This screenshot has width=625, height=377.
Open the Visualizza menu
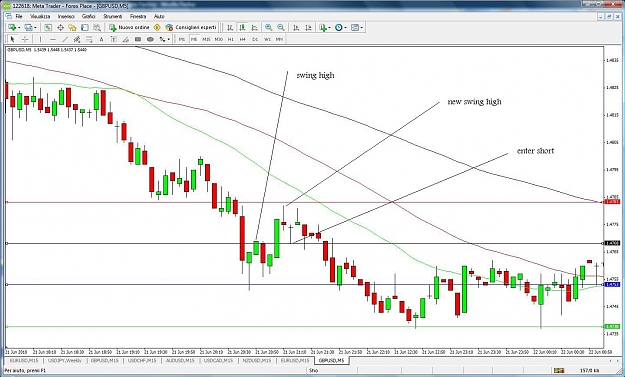pyautogui.click(x=40, y=16)
